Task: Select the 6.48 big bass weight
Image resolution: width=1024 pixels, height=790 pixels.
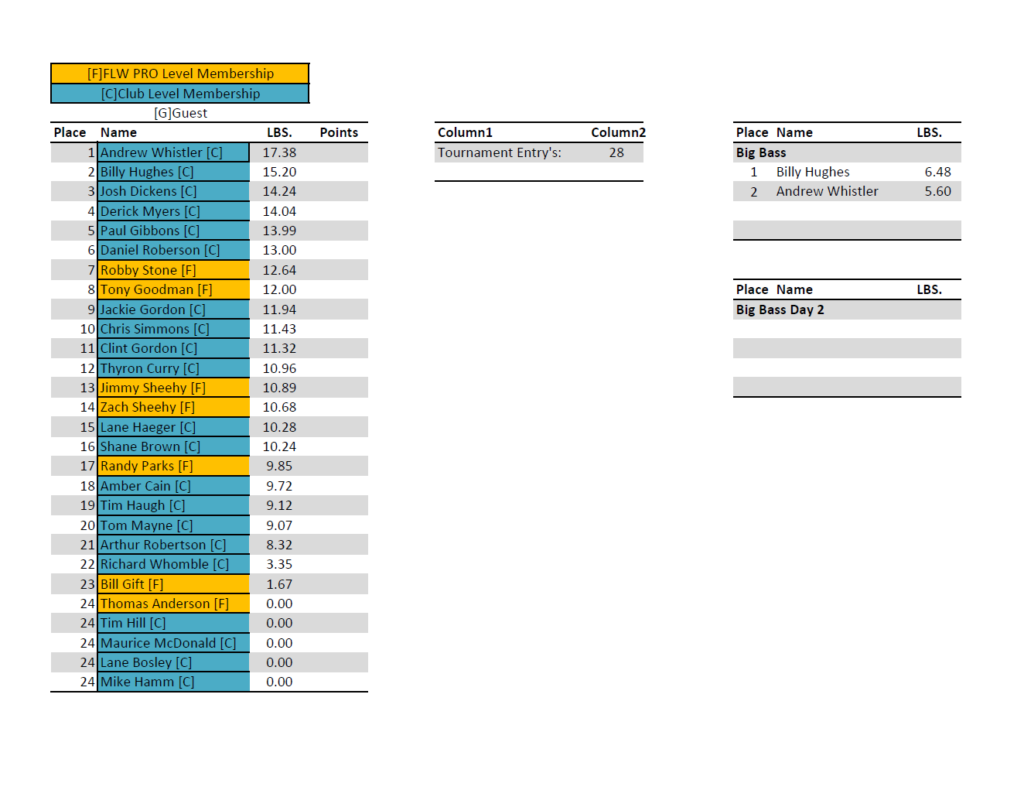Action: [x=937, y=172]
